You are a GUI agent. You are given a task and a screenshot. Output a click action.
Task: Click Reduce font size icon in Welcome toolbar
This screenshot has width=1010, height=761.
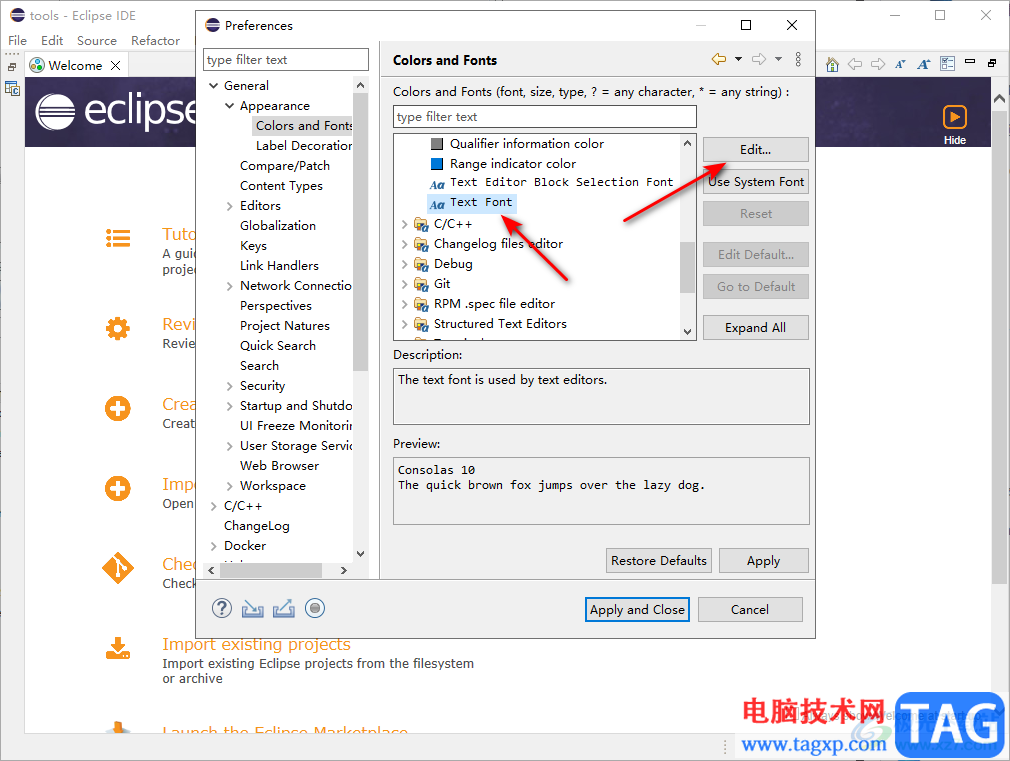[x=900, y=64]
